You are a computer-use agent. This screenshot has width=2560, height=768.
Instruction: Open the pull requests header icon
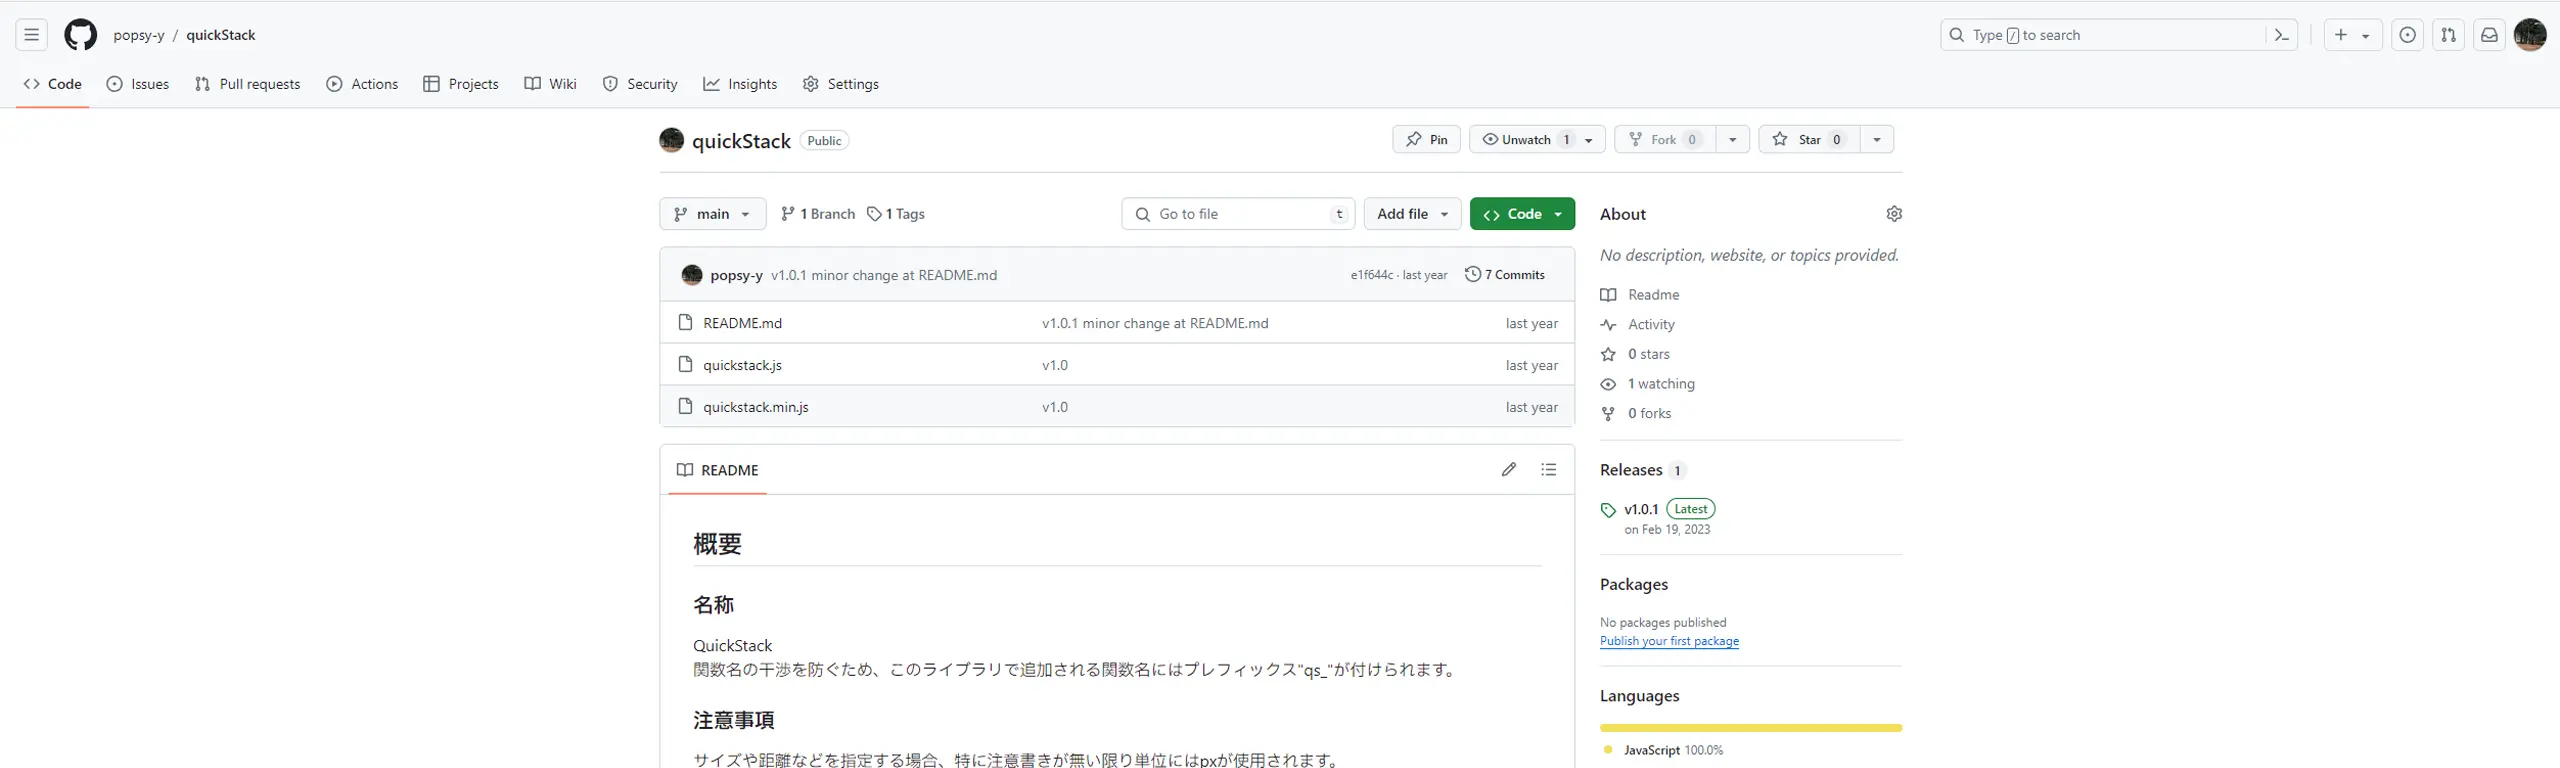click(2448, 35)
